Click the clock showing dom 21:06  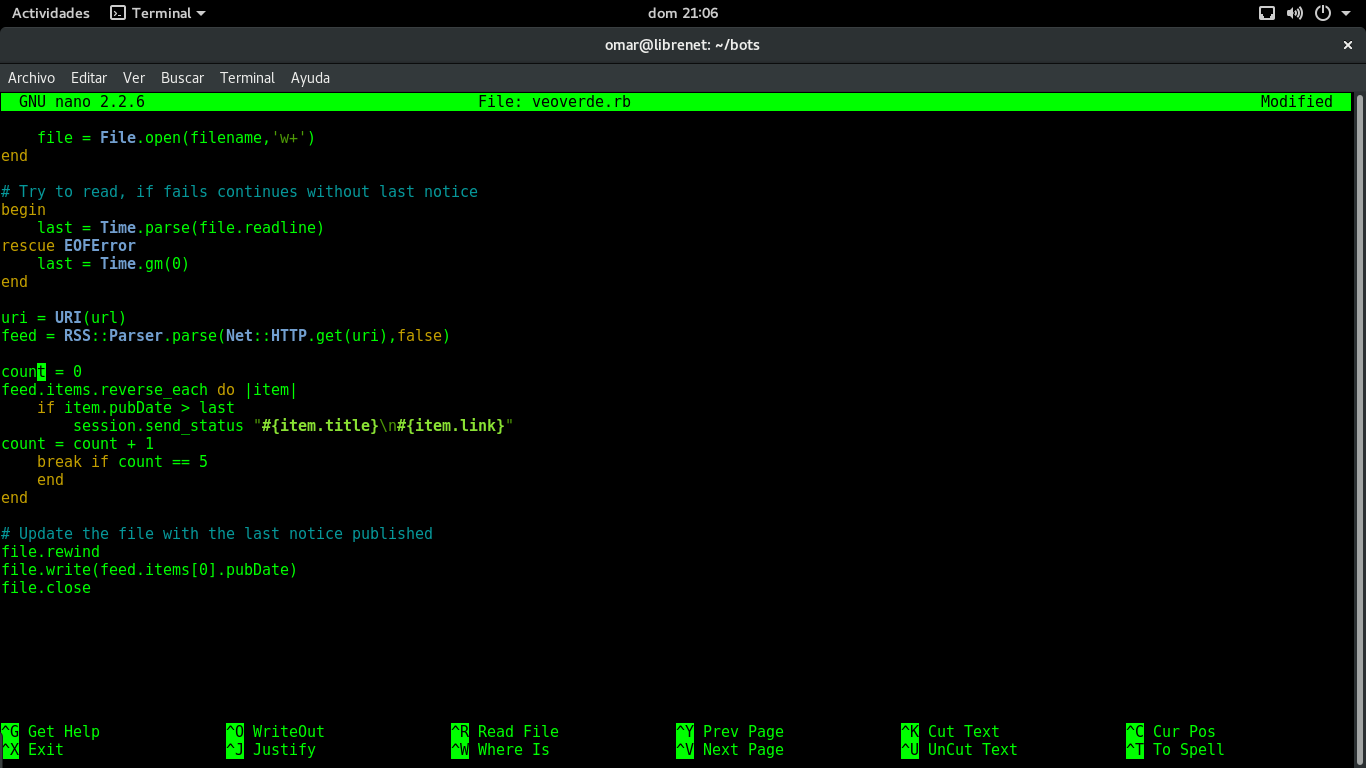coord(683,13)
